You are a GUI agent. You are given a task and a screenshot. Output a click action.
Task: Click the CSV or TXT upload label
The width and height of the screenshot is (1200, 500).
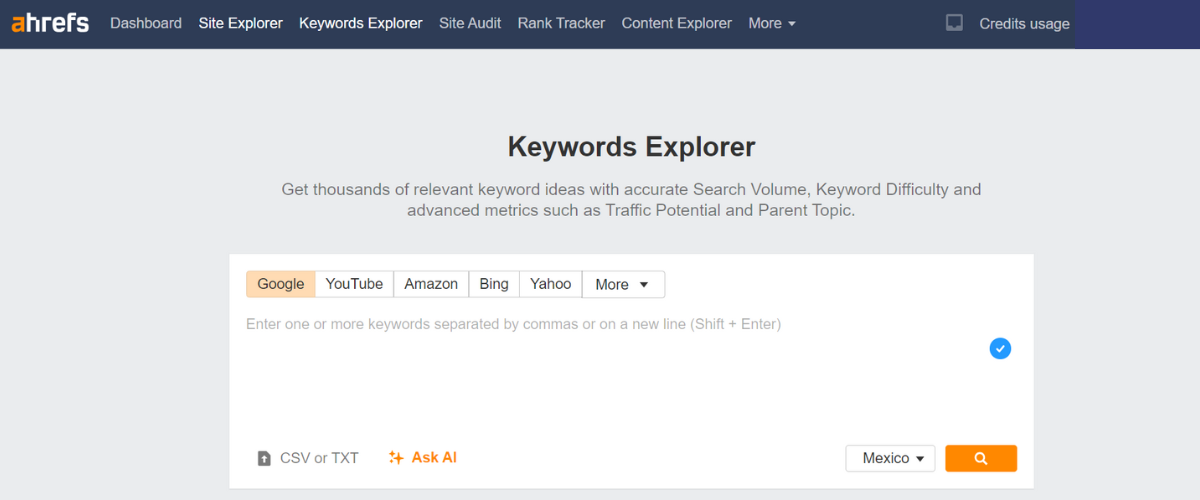(319, 458)
